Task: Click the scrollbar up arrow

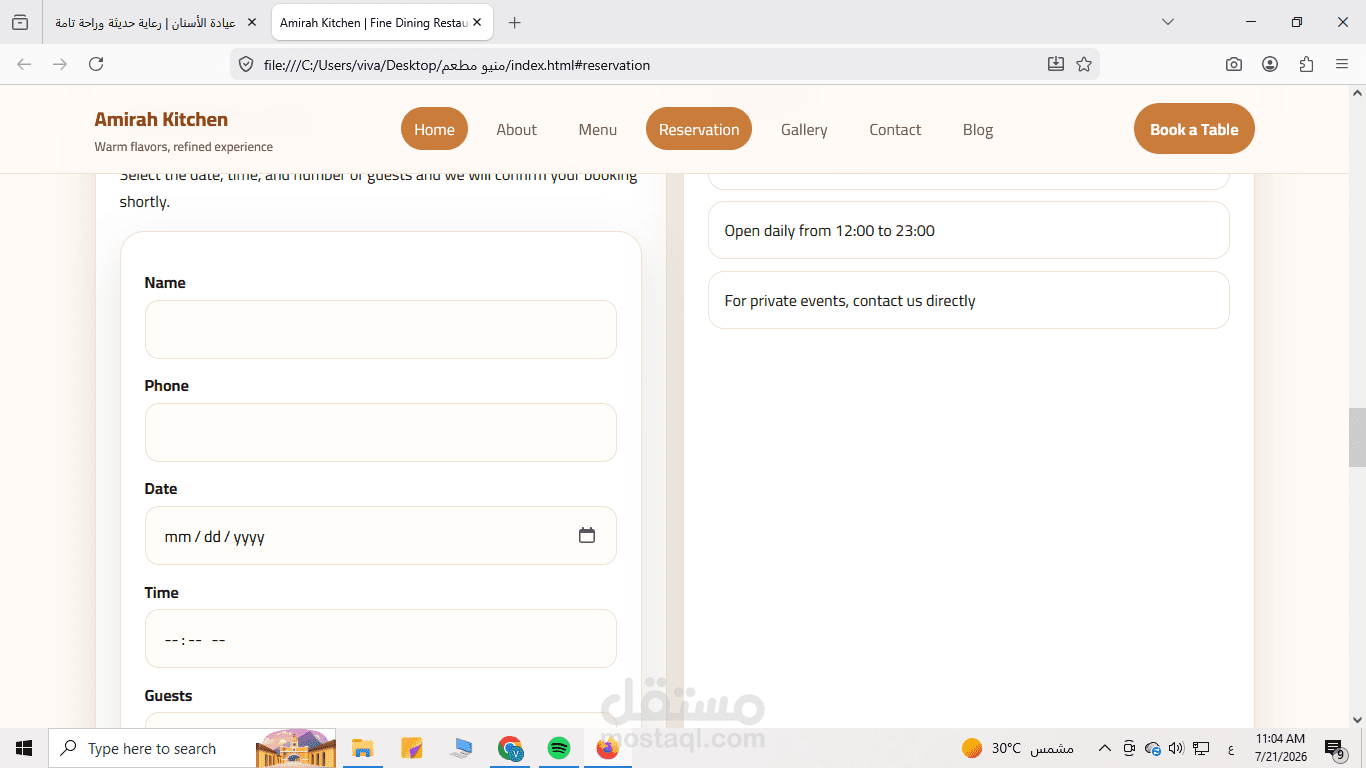Action: (1357, 93)
